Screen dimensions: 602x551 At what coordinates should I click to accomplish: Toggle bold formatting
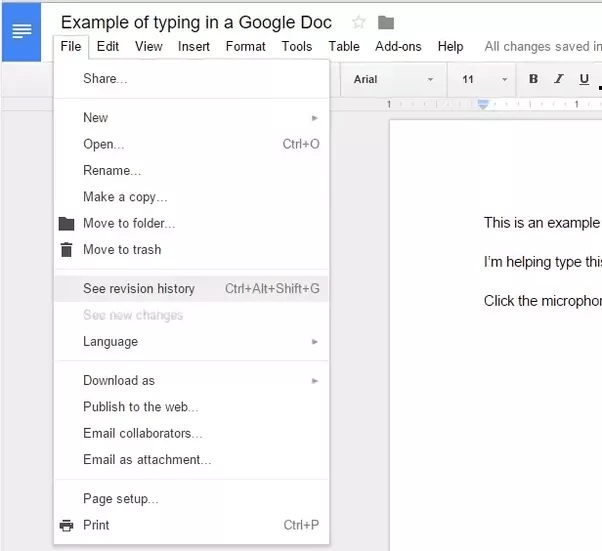click(x=533, y=79)
